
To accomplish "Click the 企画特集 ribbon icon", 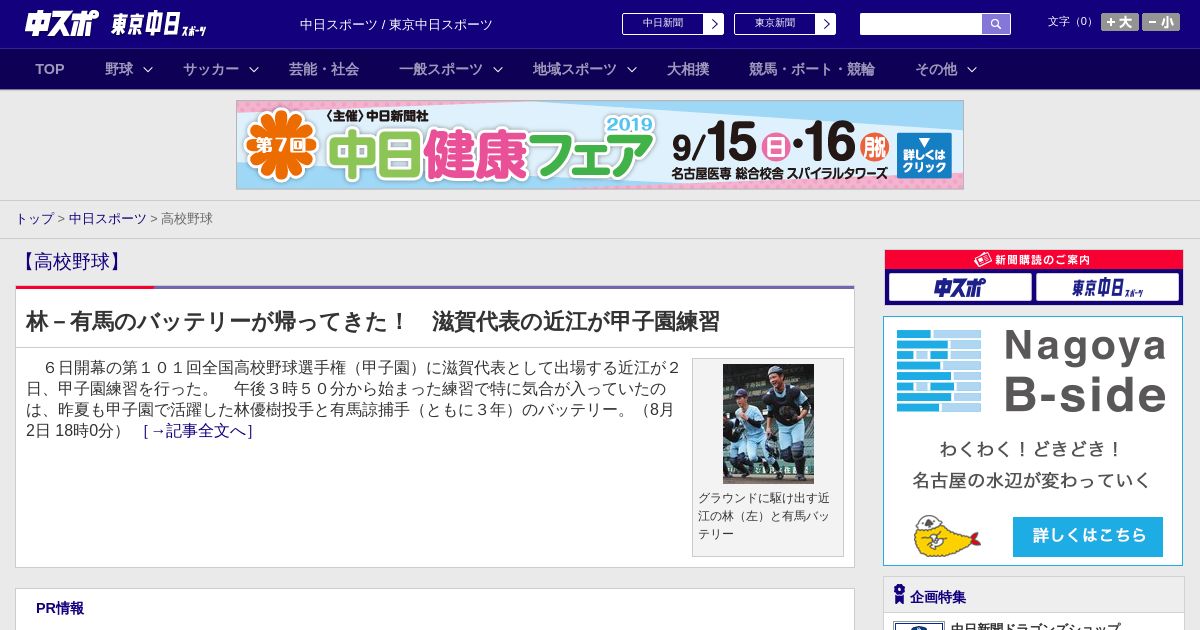I will (x=899, y=595).
